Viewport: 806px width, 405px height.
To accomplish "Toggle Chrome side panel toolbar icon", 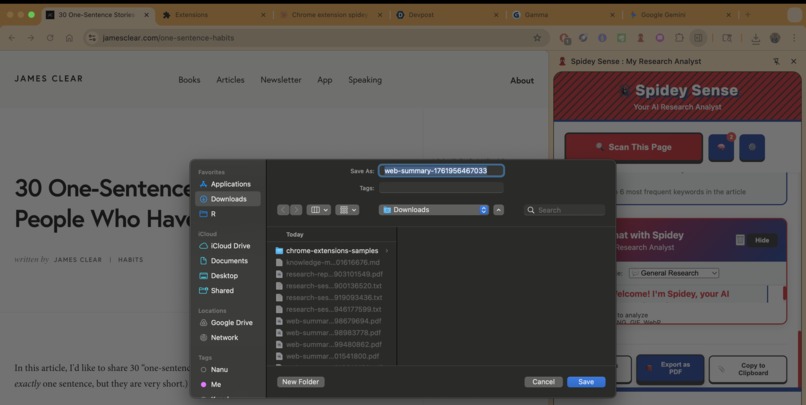I will pos(698,38).
